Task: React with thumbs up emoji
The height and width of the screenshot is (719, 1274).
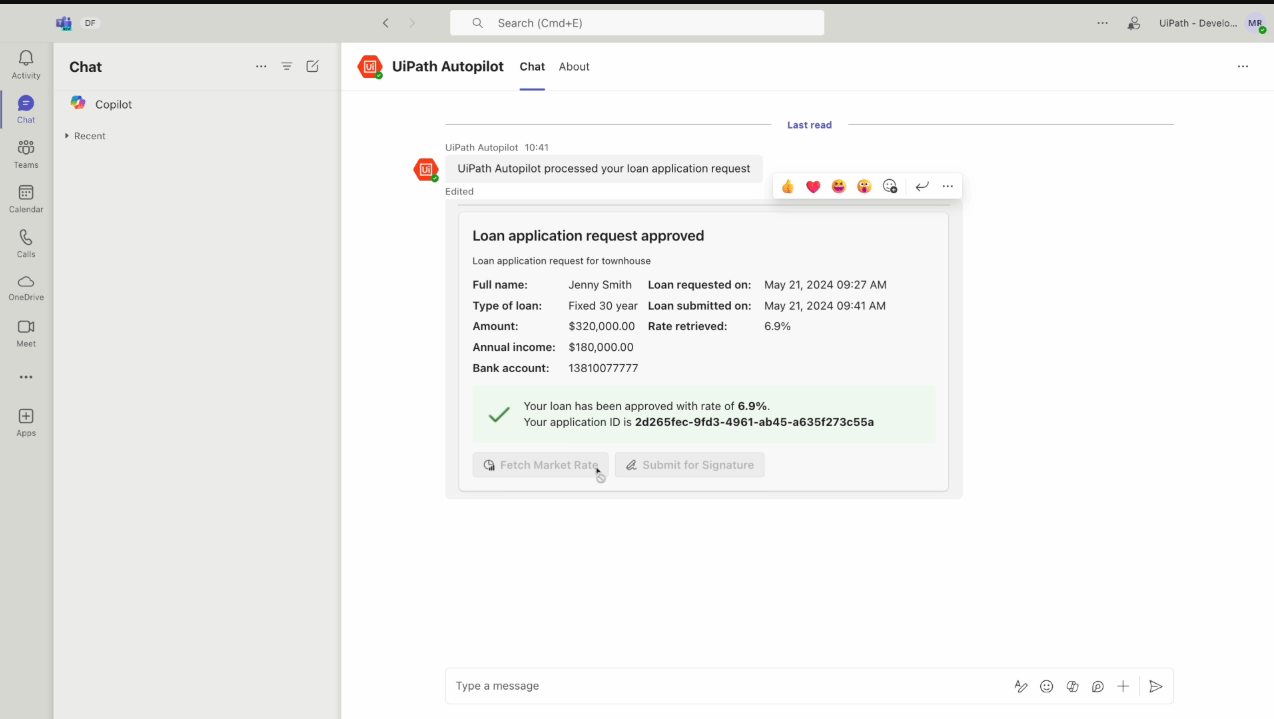Action: [x=788, y=186]
